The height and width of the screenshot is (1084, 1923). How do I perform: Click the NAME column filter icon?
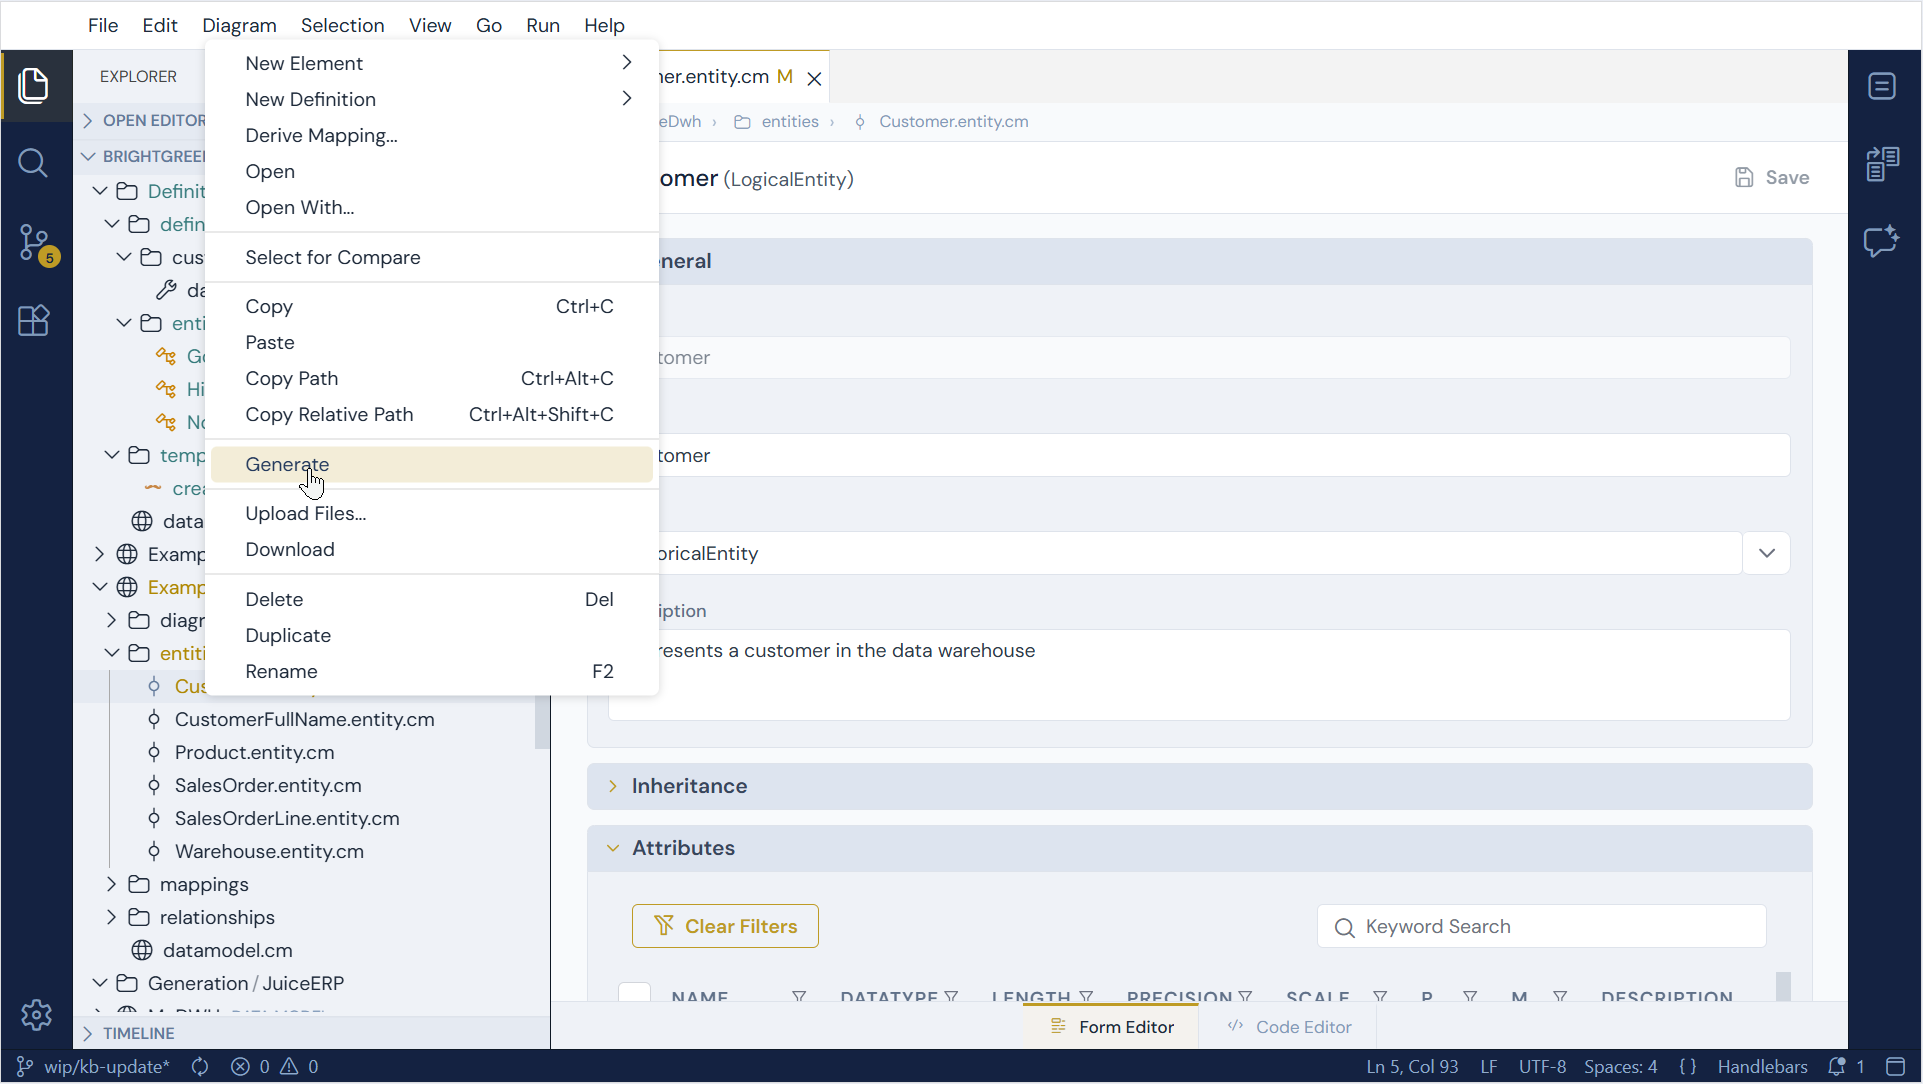click(799, 996)
